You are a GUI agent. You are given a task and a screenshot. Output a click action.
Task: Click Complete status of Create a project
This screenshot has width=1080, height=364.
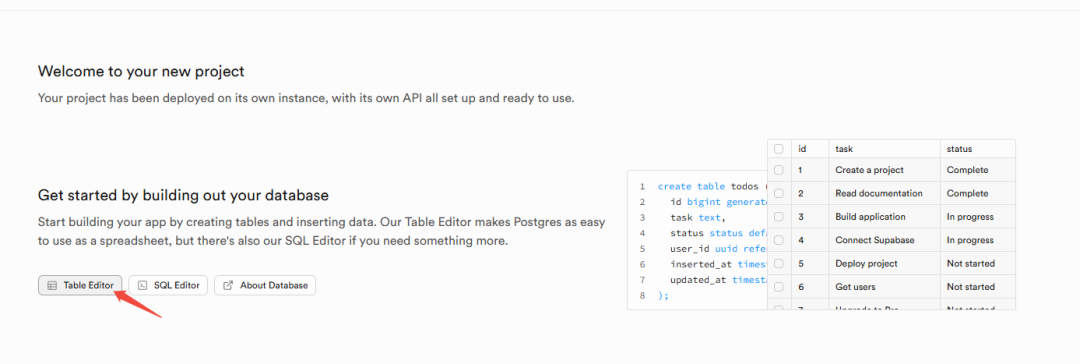point(977,170)
